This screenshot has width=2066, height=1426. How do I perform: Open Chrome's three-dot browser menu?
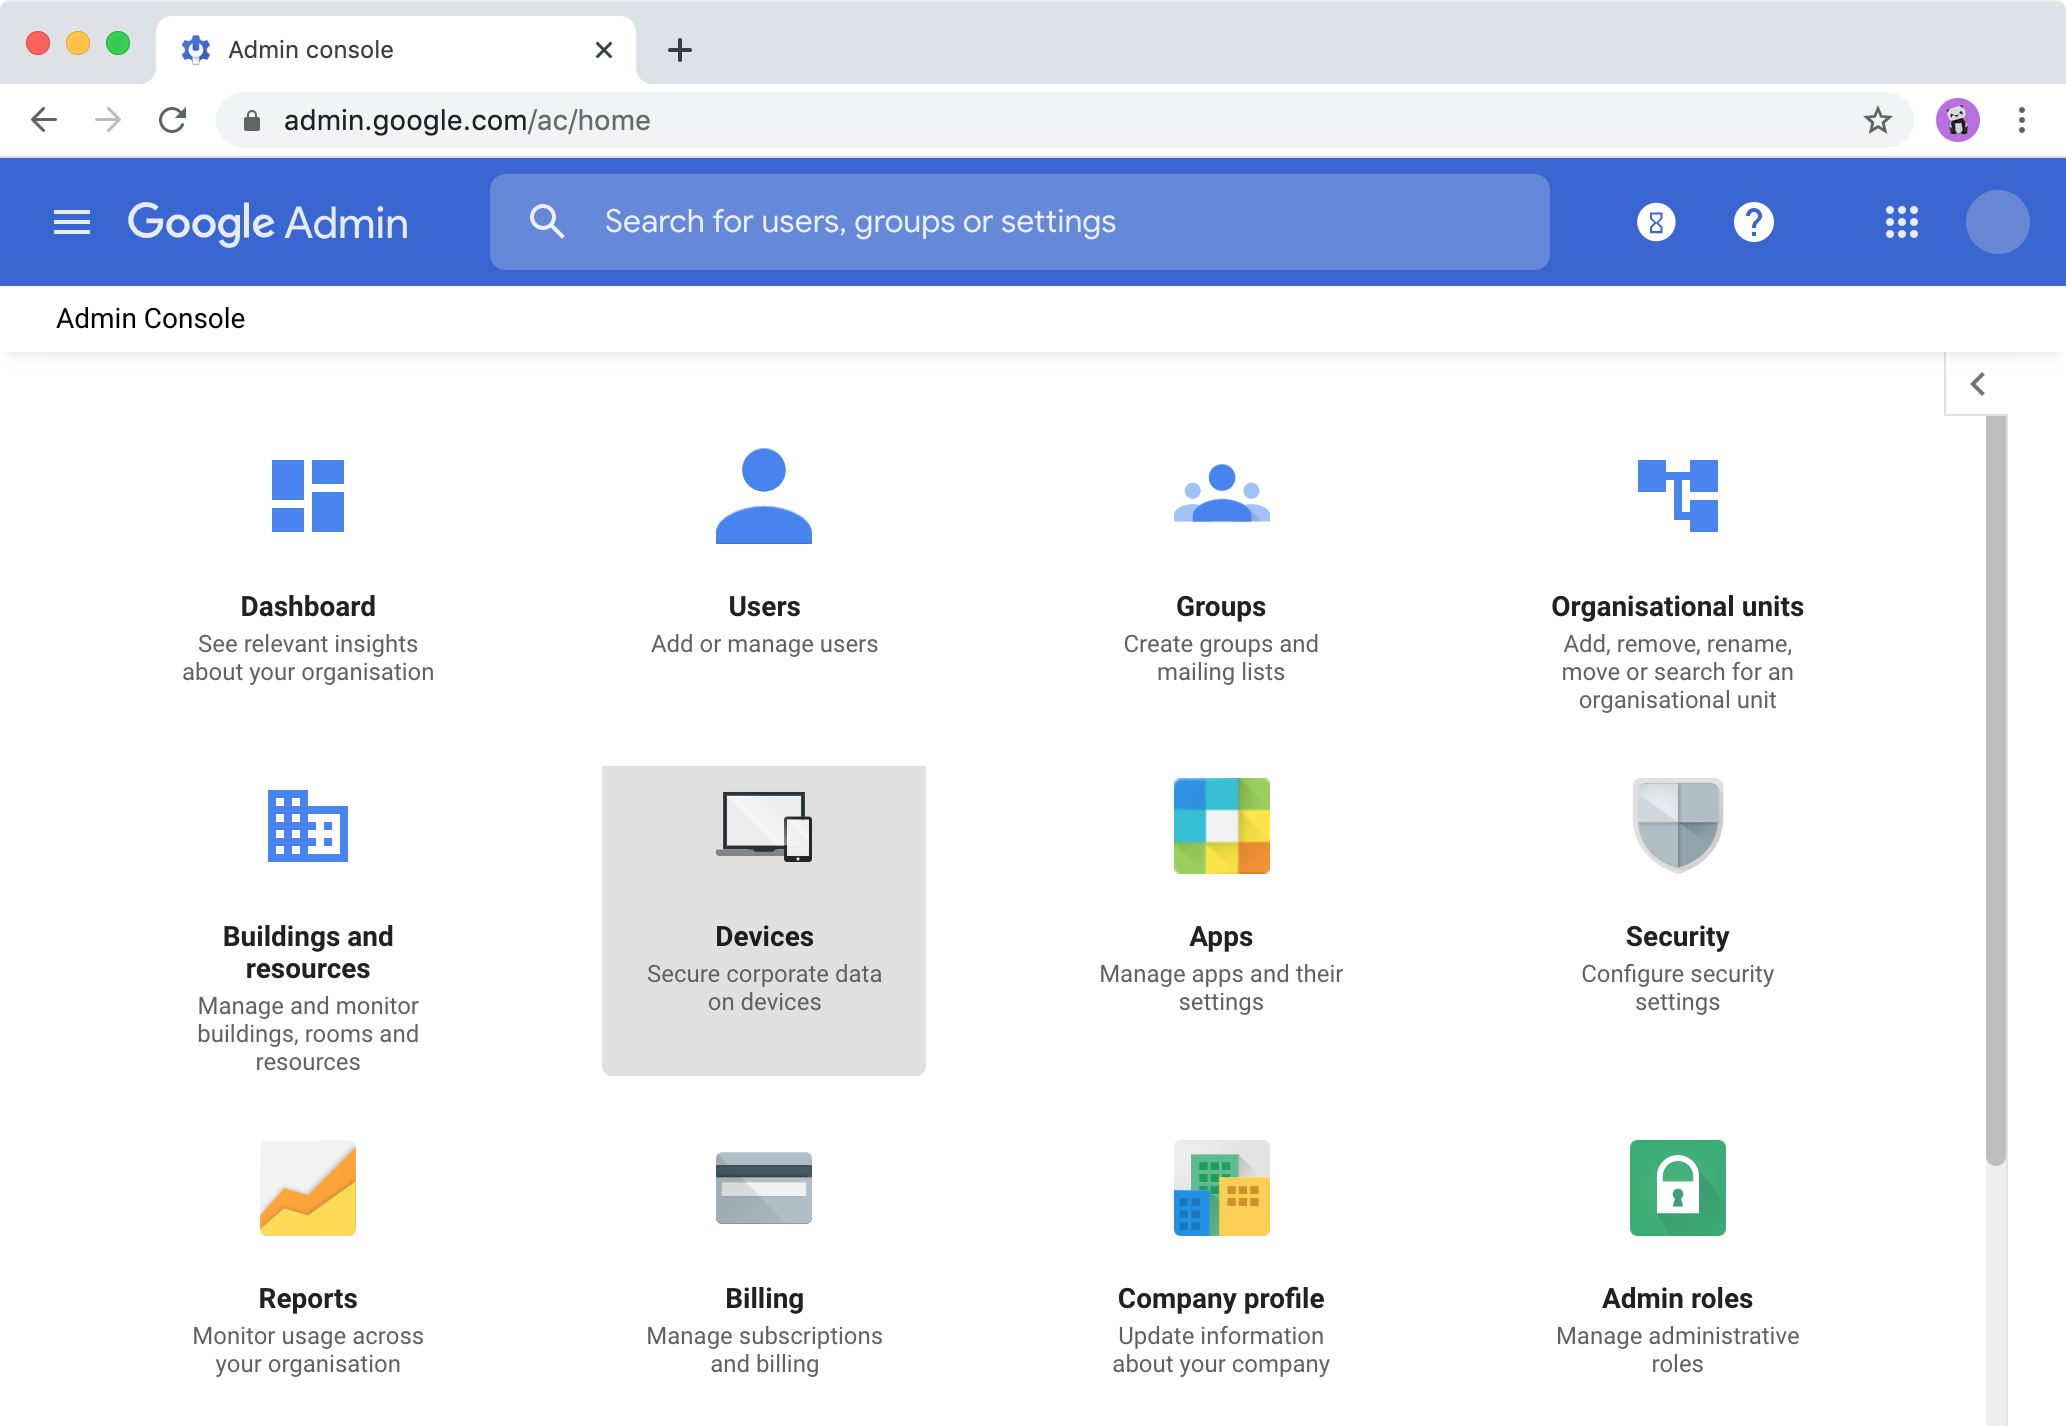[2020, 120]
